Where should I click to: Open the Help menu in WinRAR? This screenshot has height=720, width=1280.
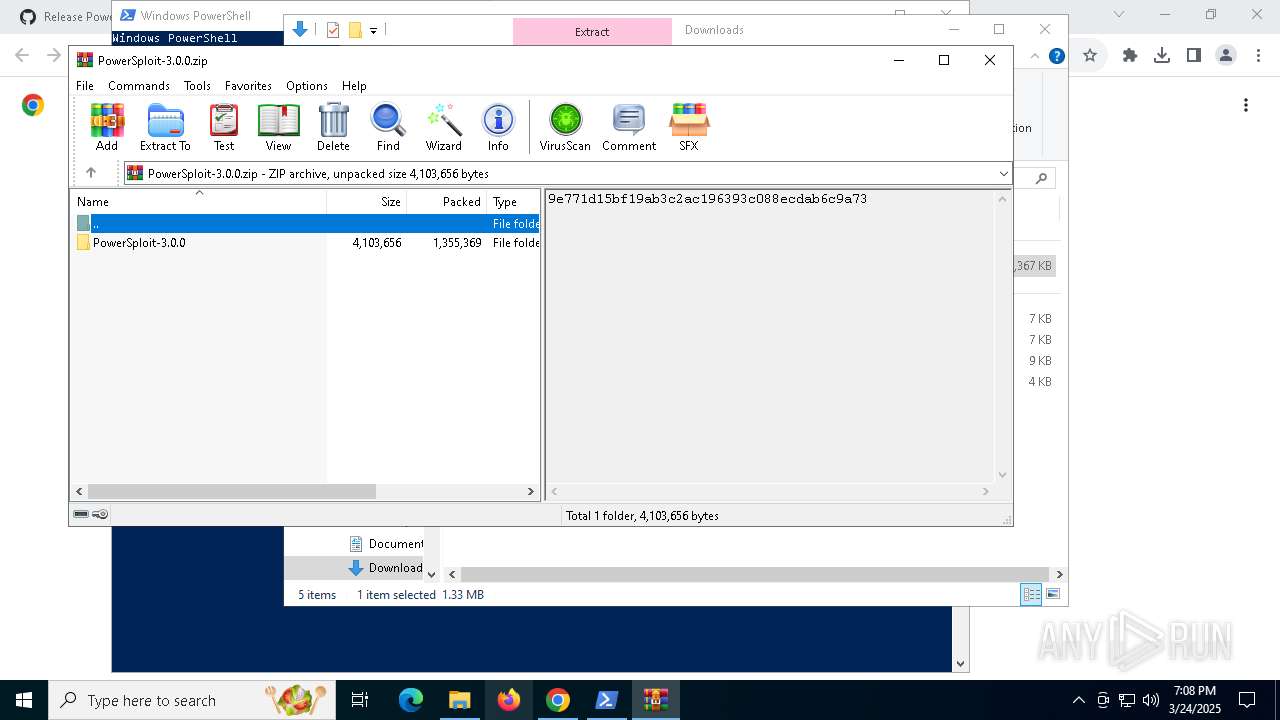tap(354, 86)
